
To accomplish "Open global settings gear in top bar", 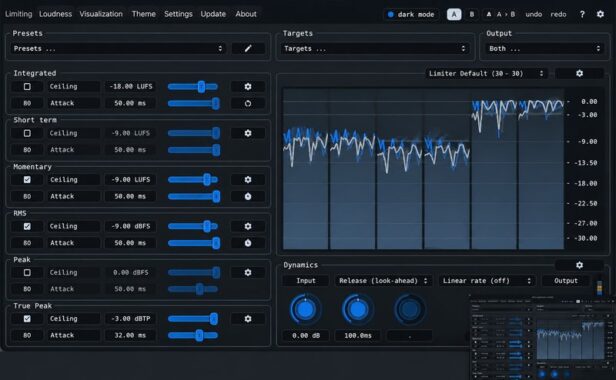I will pyautogui.click(x=600, y=14).
